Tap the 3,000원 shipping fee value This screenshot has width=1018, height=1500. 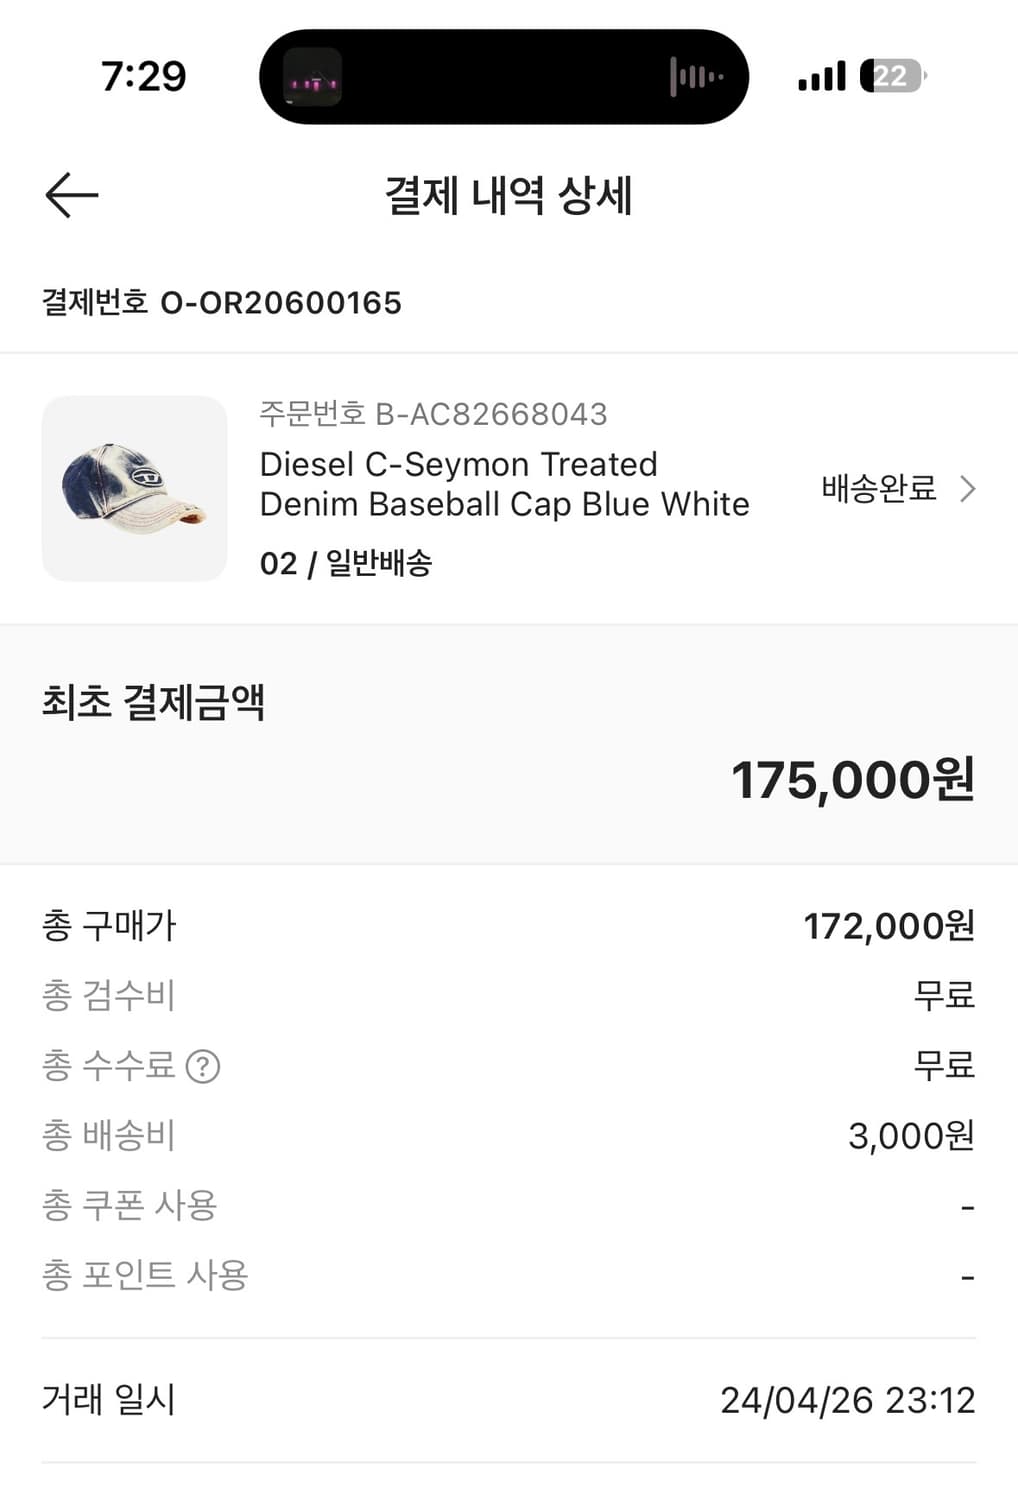[910, 1136]
